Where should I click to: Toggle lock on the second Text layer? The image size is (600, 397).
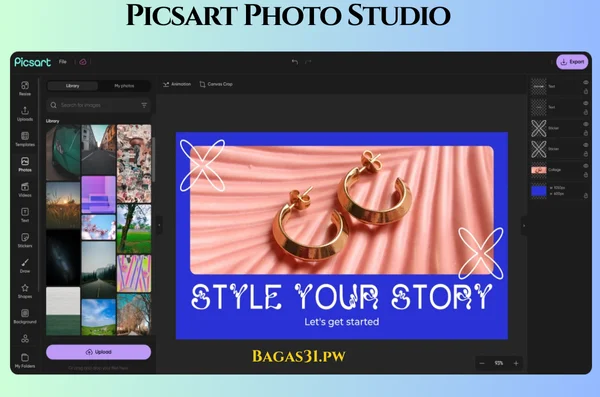click(585, 112)
